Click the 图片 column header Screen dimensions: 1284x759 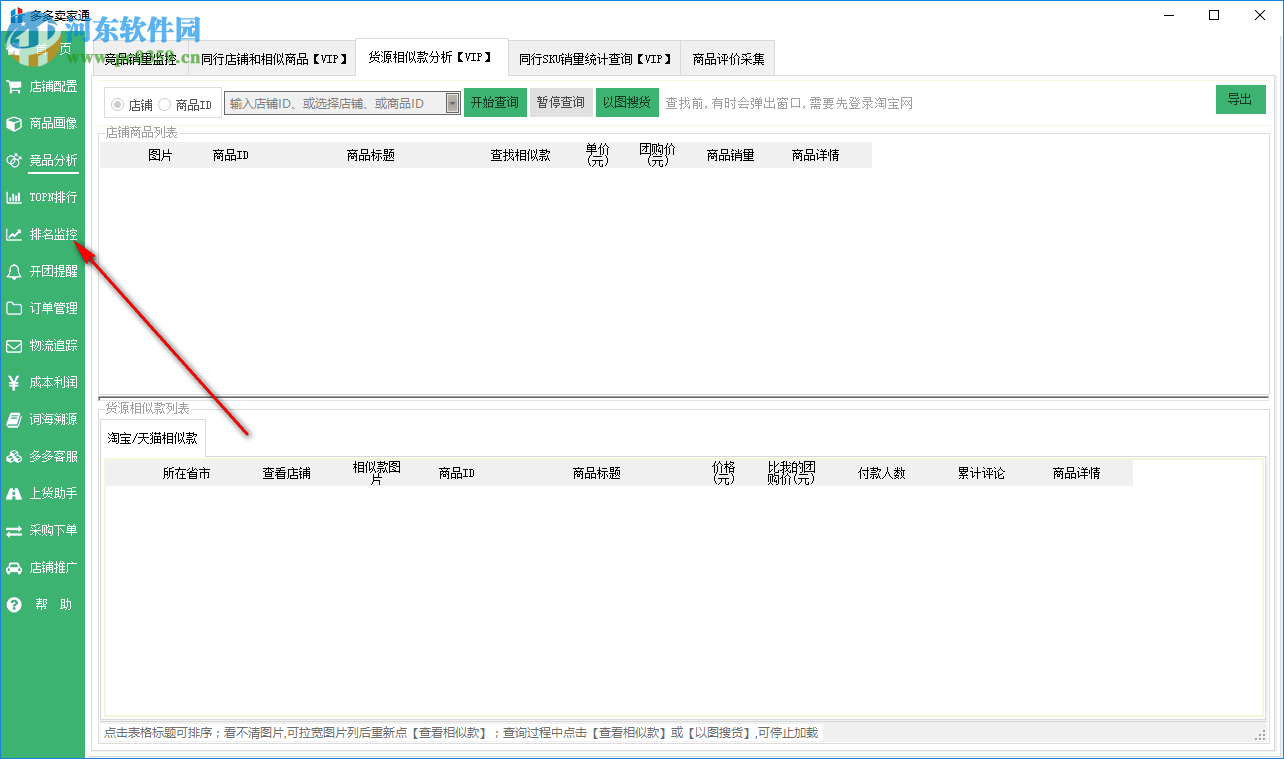point(160,155)
